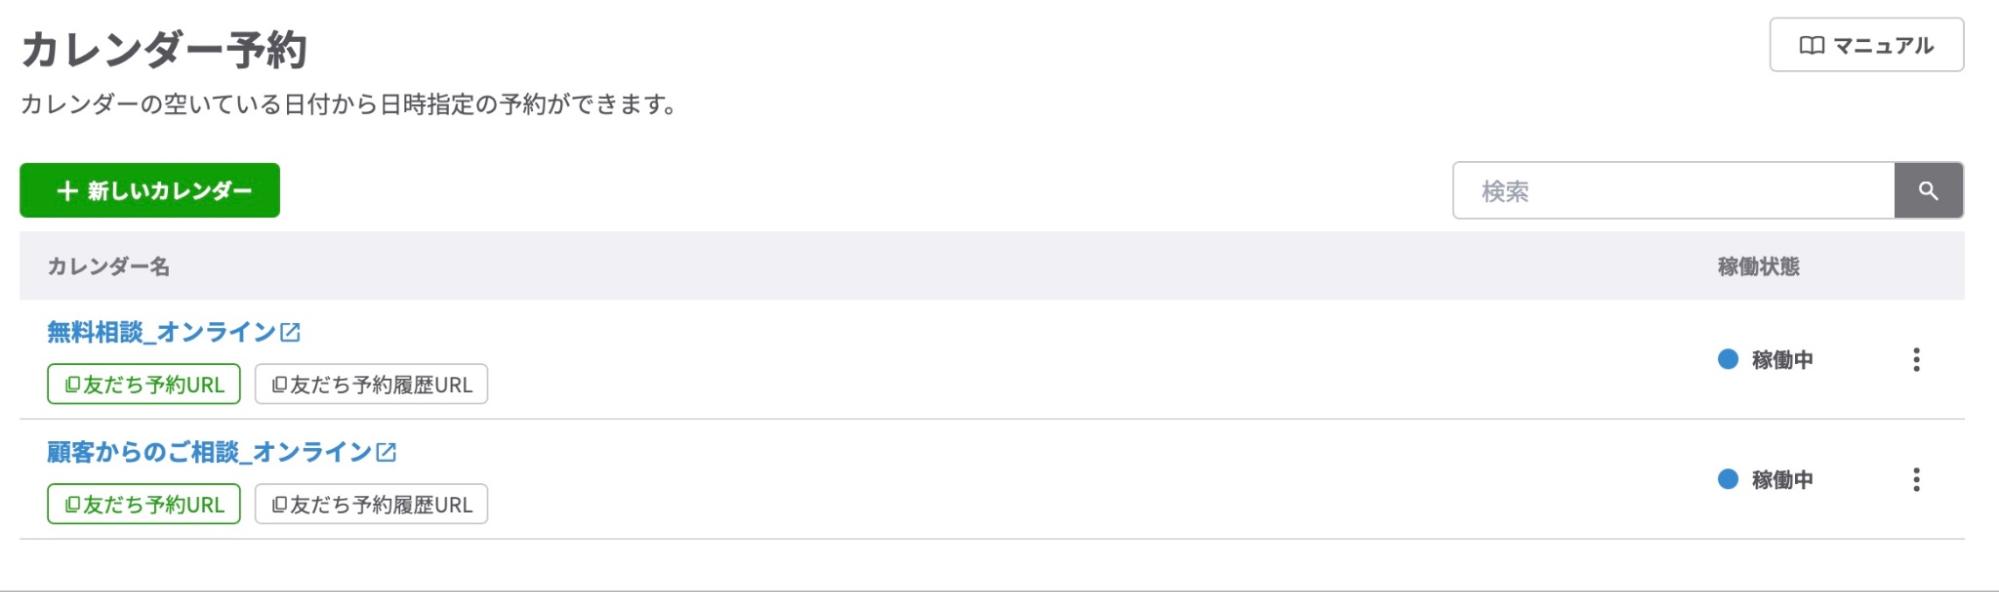Open the 顧客からのご相談_オンライン calendar link
Image resolution: width=1999 pixels, height=592 pixels.
pyautogui.click(x=209, y=452)
